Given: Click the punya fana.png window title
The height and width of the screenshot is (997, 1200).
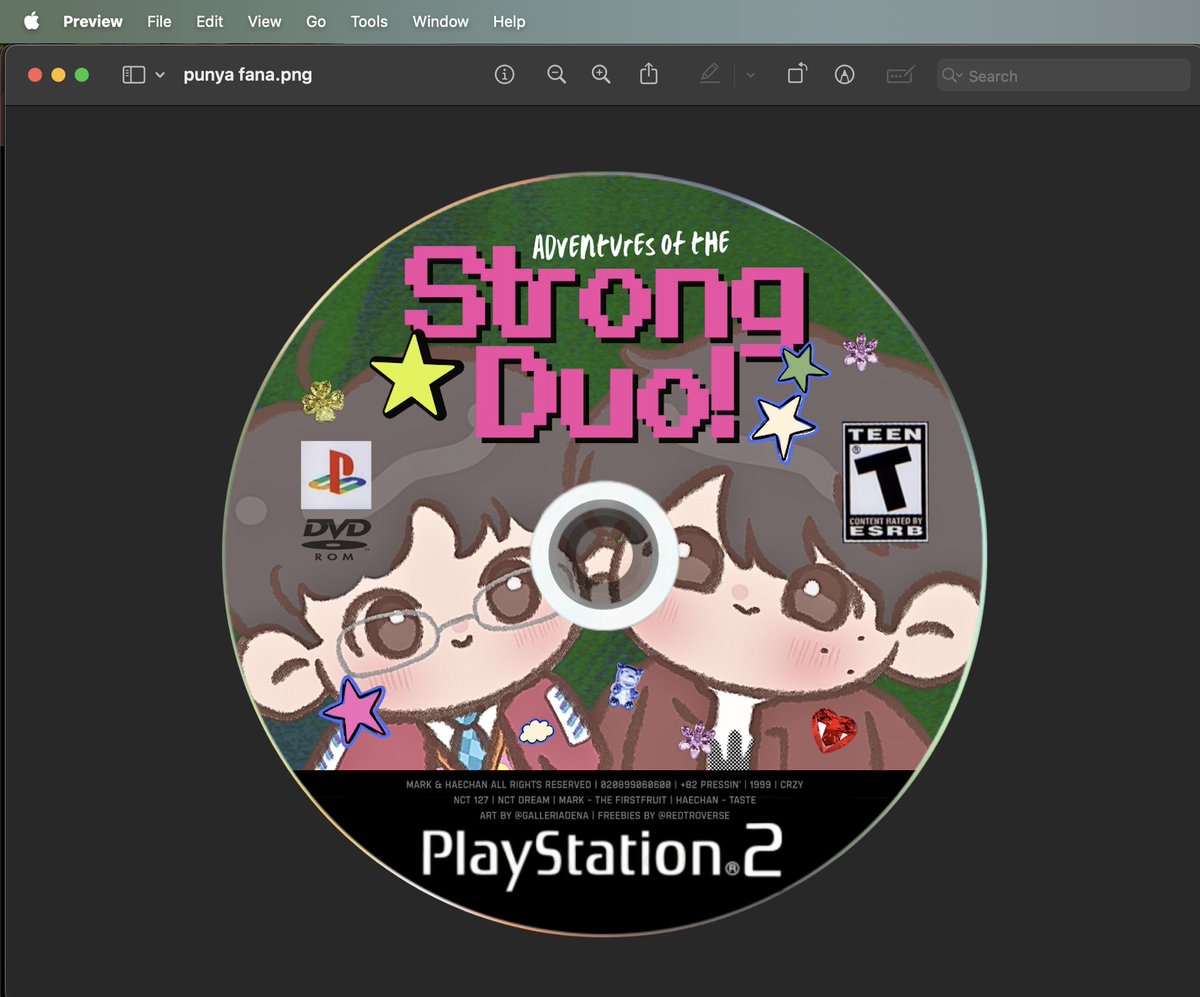Looking at the screenshot, I should [248, 75].
